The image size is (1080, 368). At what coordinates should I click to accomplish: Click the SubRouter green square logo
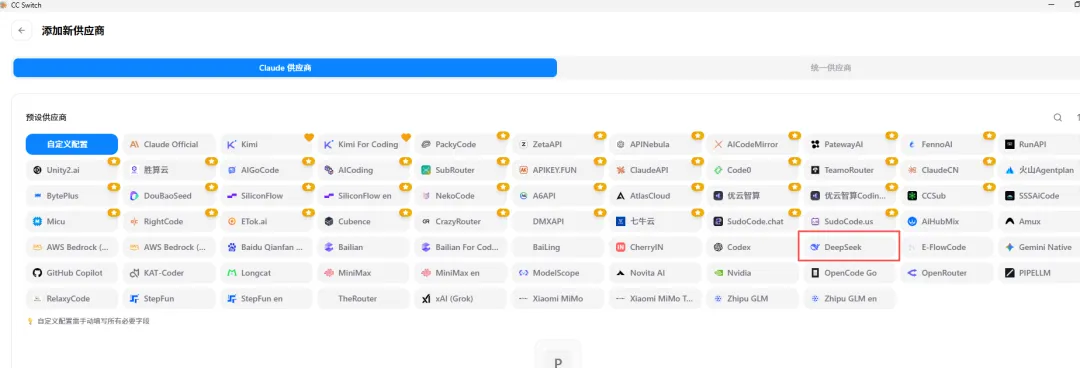(x=426, y=170)
